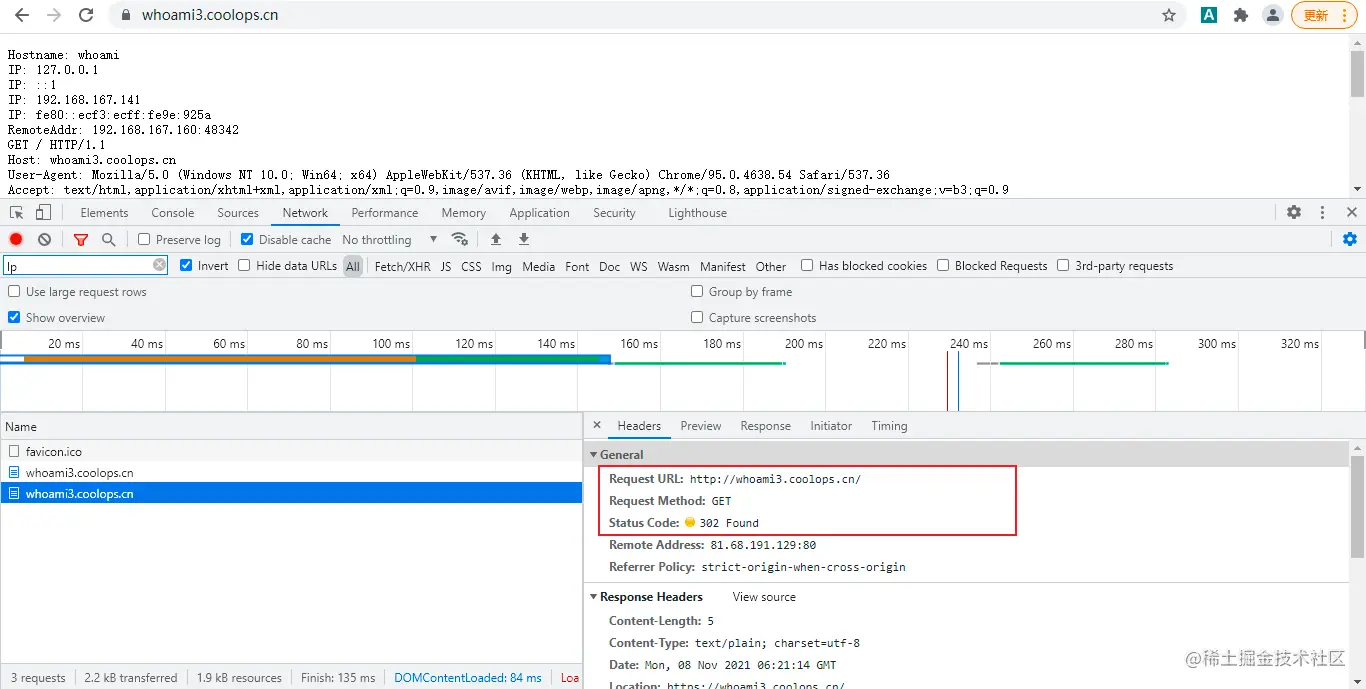This screenshot has height=689, width=1366.
Task: Filter requests by Fetch/XHR
Action: (402, 266)
